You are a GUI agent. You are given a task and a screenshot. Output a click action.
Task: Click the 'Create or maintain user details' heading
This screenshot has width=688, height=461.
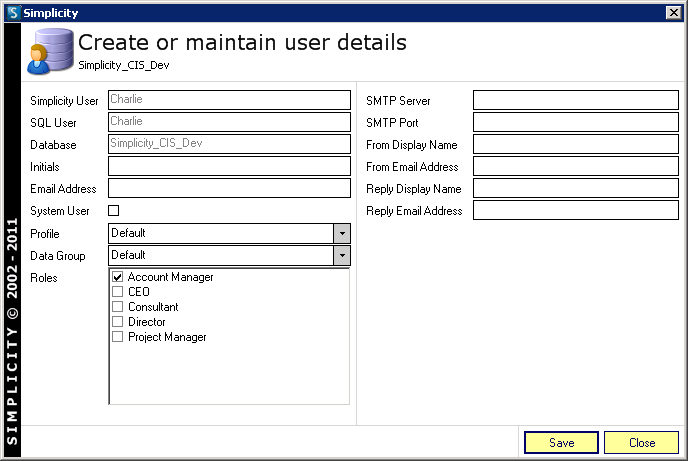coord(242,43)
